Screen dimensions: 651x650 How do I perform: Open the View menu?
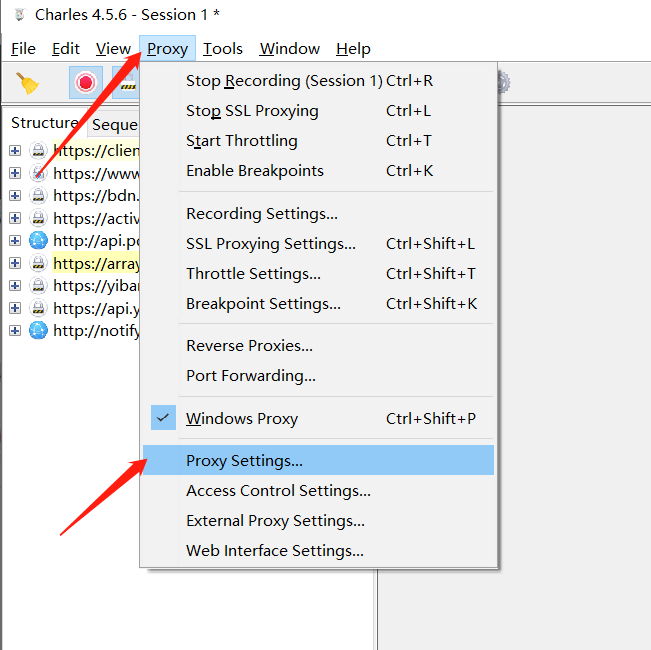click(113, 49)
